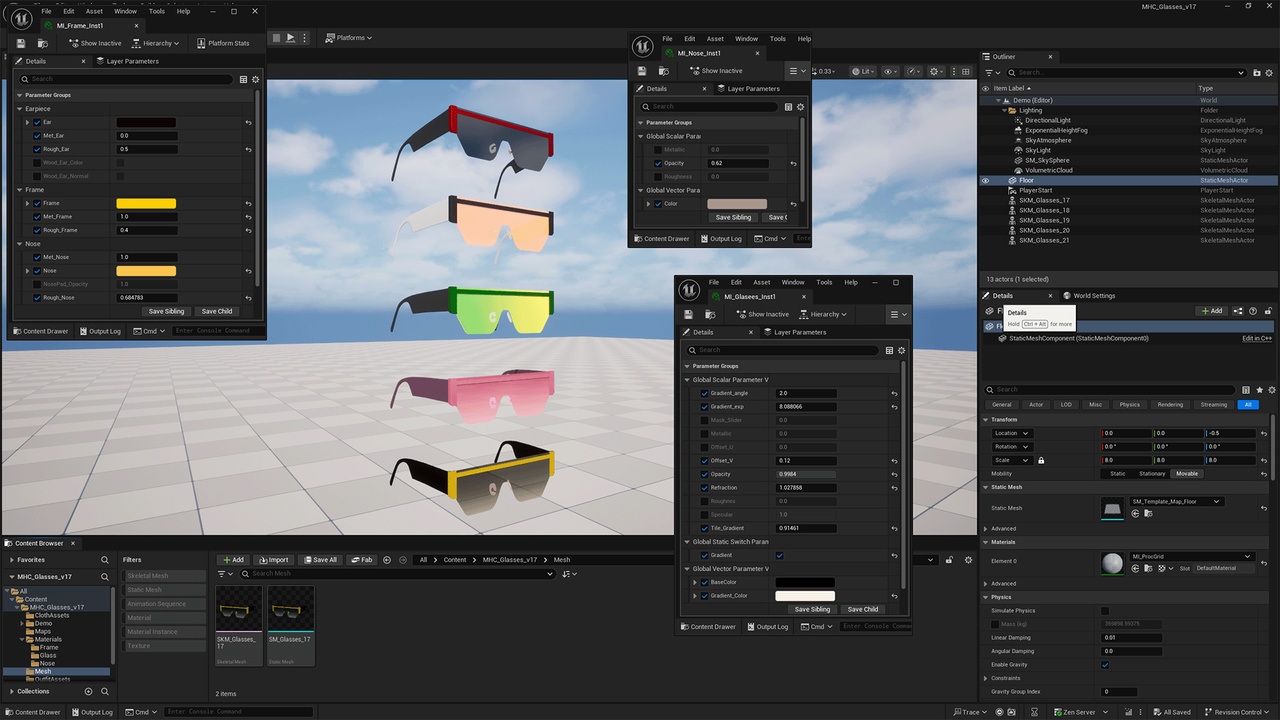Image resolution: width=1280 pixels, height=720 pixels.
Task: Enable NosePad_Opacity override checkbox
Action: tap(37, 284)
